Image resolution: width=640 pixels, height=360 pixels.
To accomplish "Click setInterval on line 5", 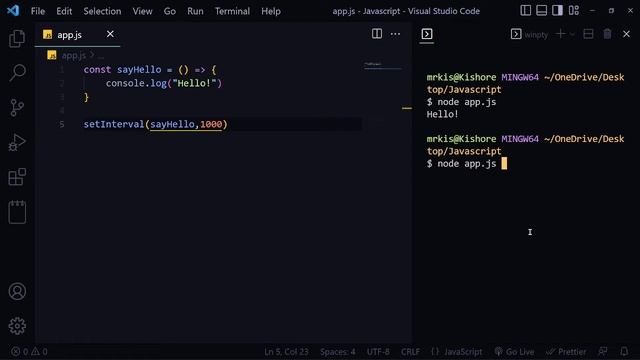I will tap(114, 124).
